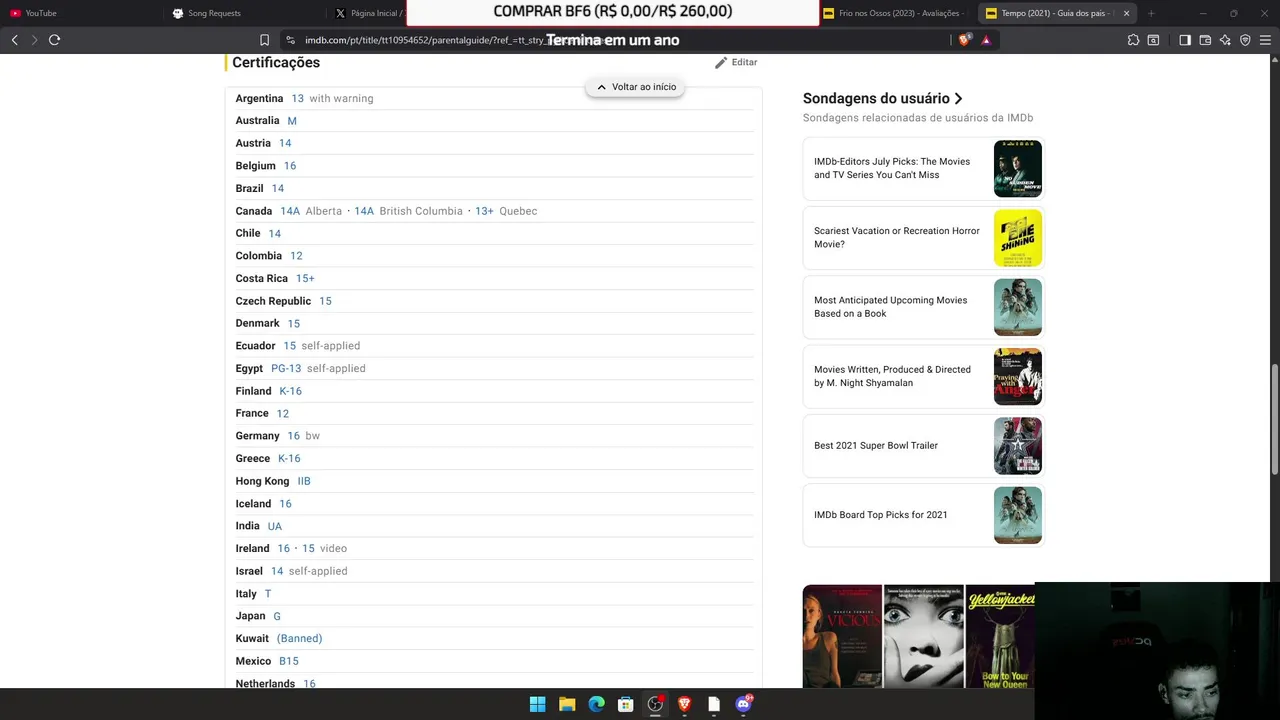Click Canada 14A Alberta rating link
This screenshot has width=1280, height=720.
[x=290, y=211]
